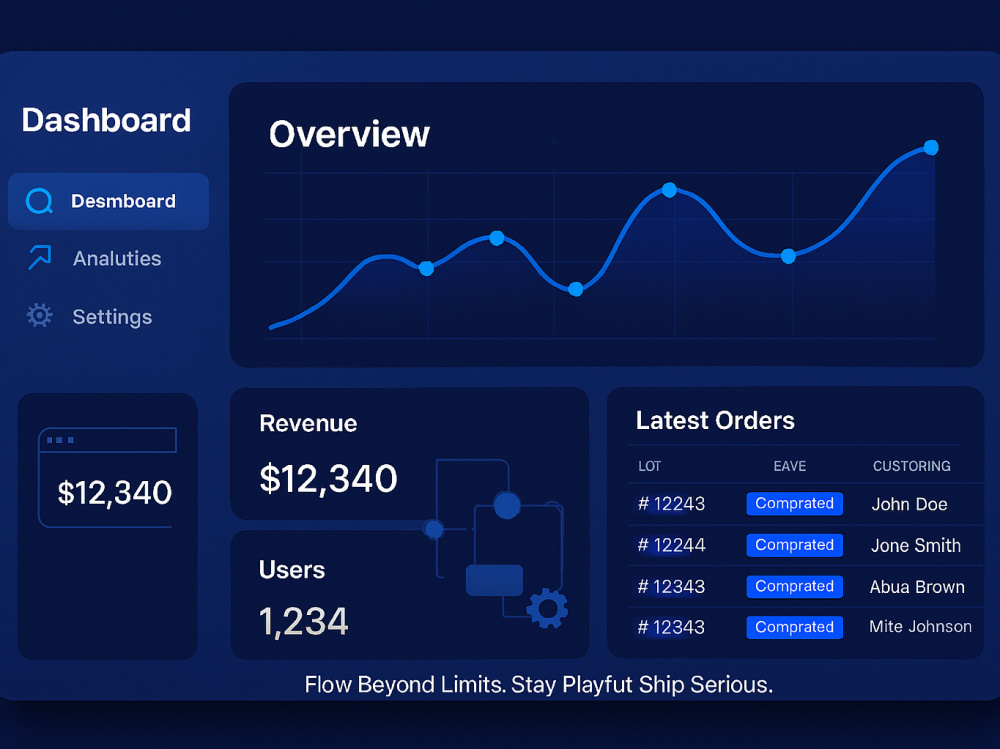Viewport: 1000px width, 749px height.
Task: Select customer name John Doe
Action: 909,504
